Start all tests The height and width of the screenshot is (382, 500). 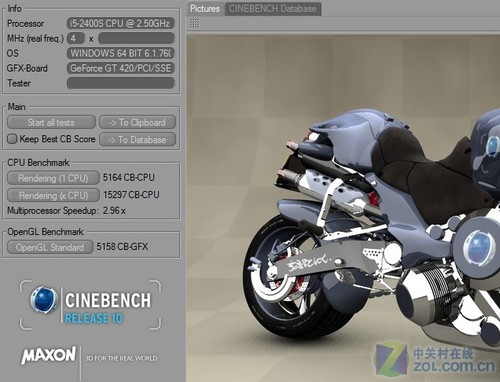(51, 122)
